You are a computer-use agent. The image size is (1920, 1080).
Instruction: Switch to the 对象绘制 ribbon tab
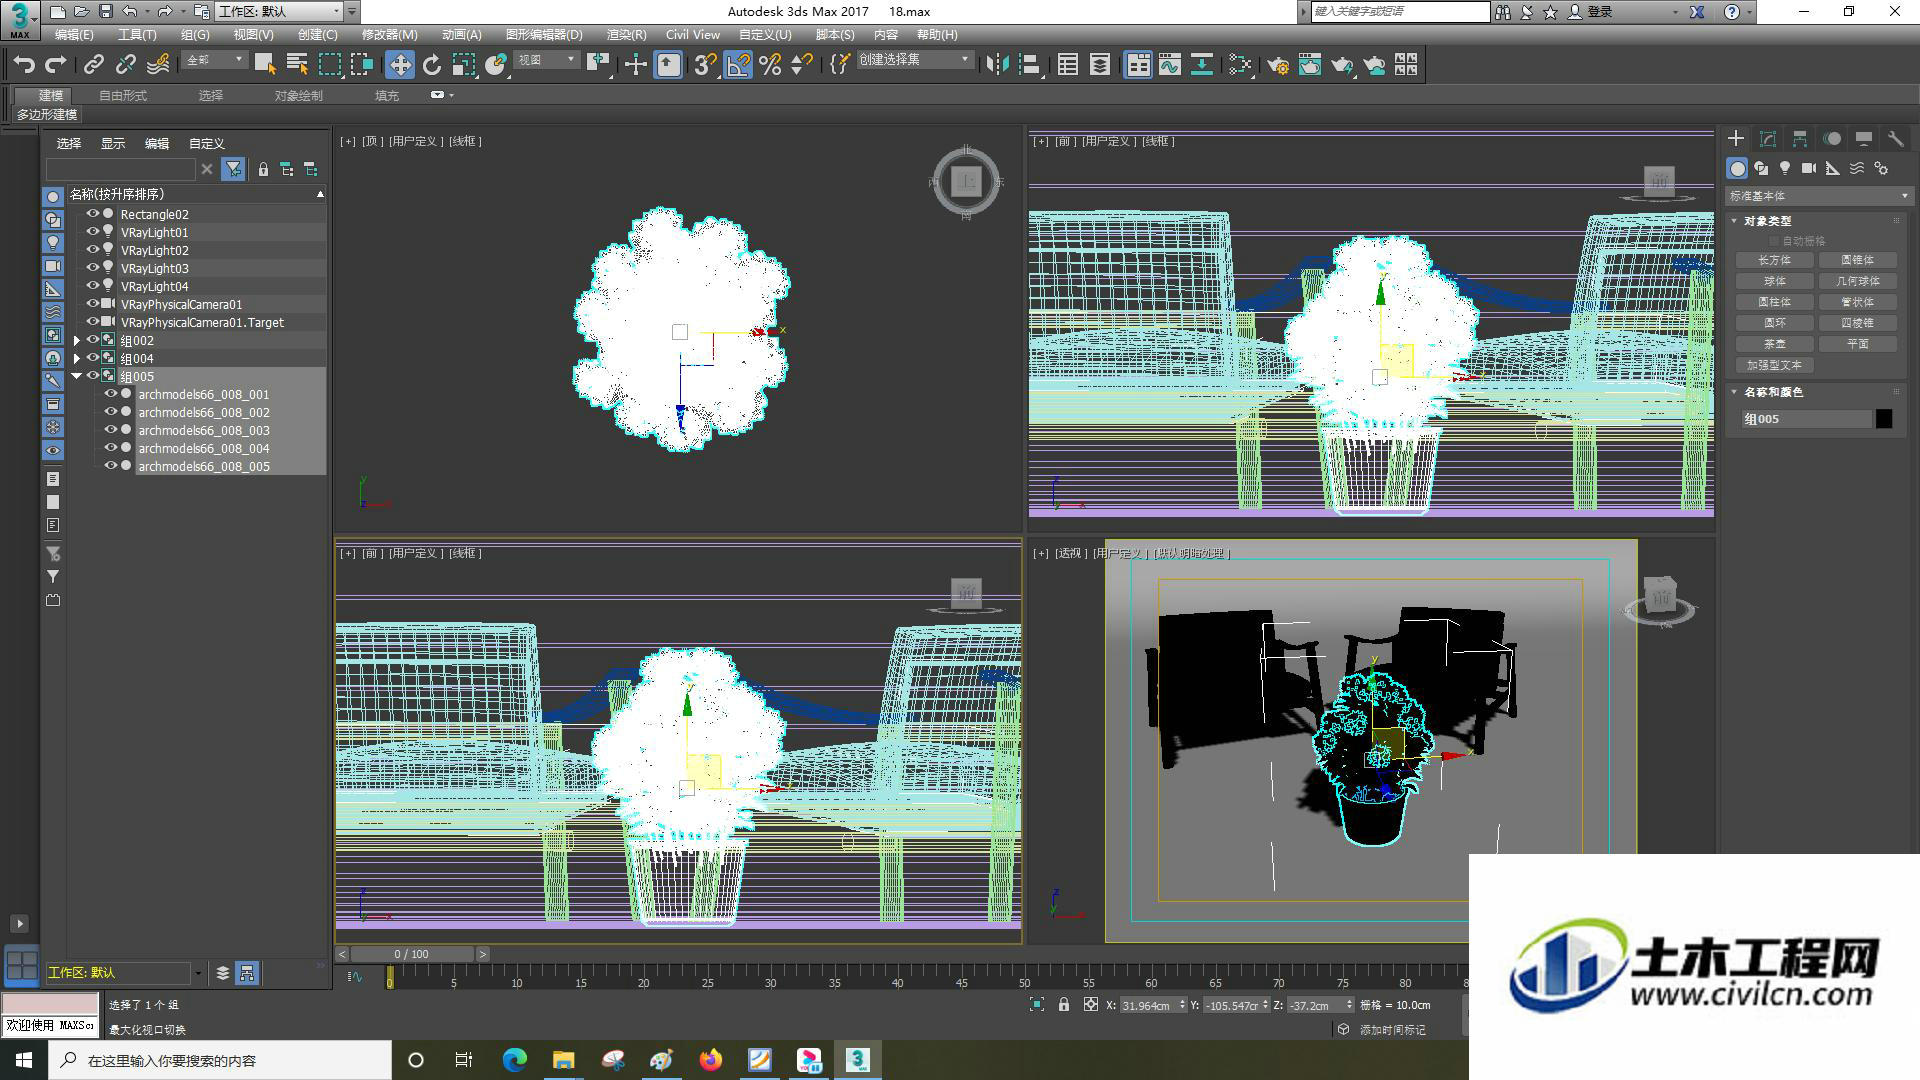click(299, 96)
